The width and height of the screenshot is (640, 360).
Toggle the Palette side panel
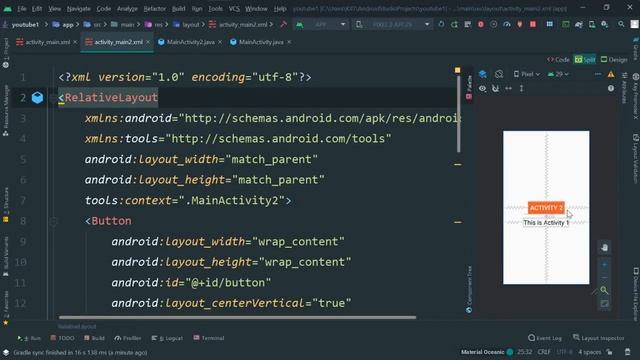469,87
